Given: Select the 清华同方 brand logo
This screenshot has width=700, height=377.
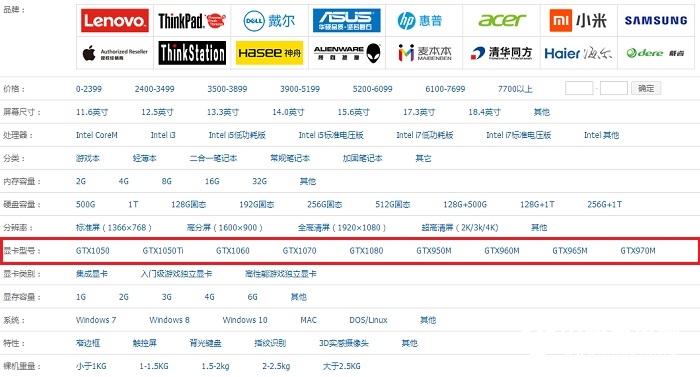Looking at the screenshot, I should 501,53.
